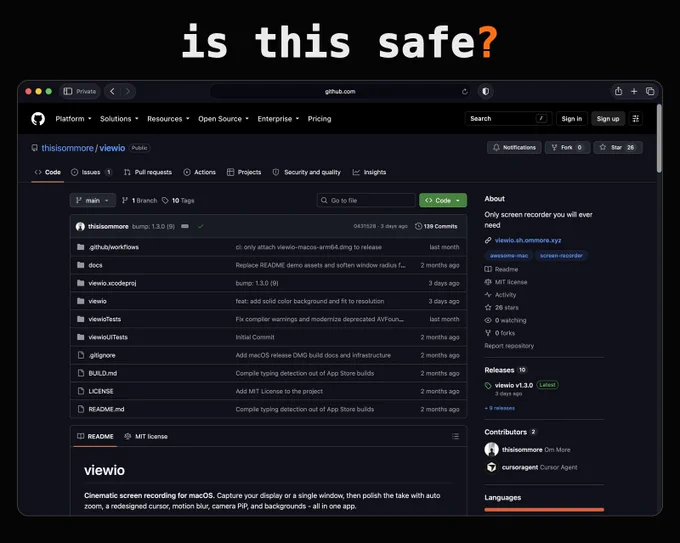
Task: Open the docs folder
Action: click(x=95, y=265)
